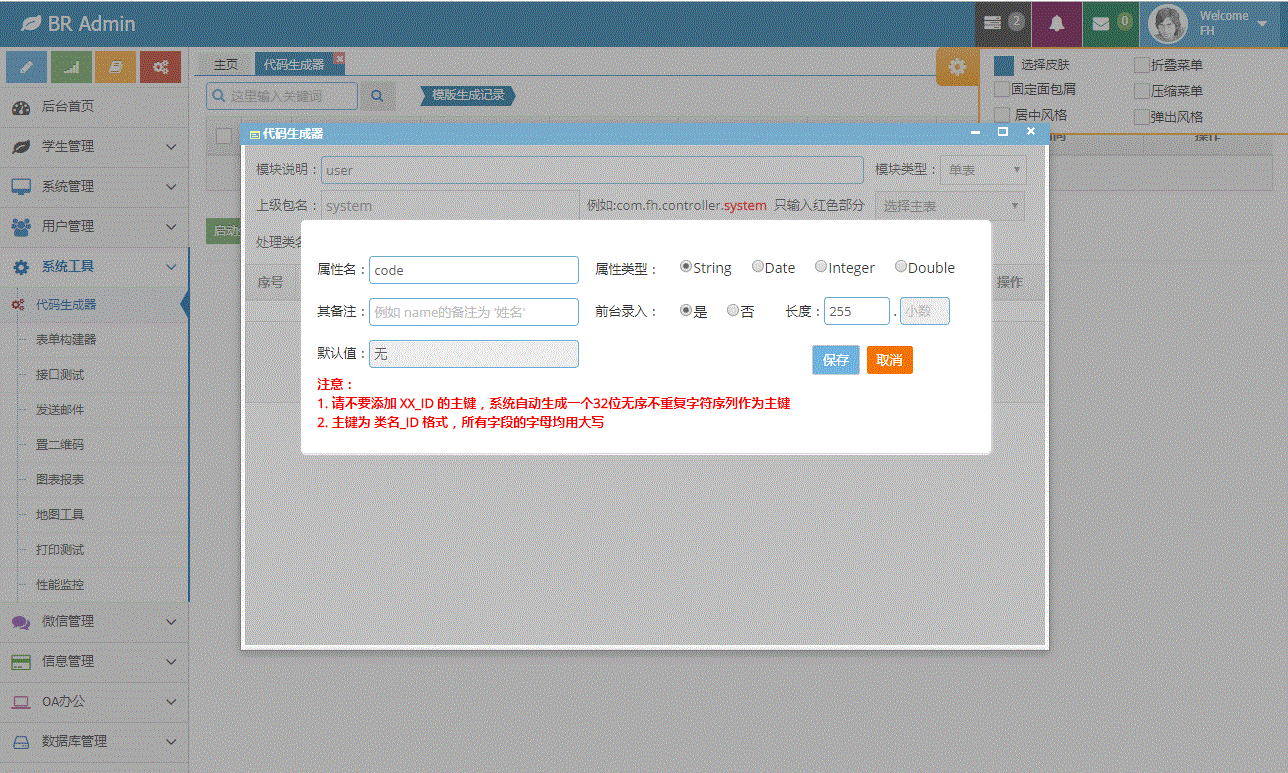
Task: Click the 长度 input showing 255
Action: coord(857,311)
